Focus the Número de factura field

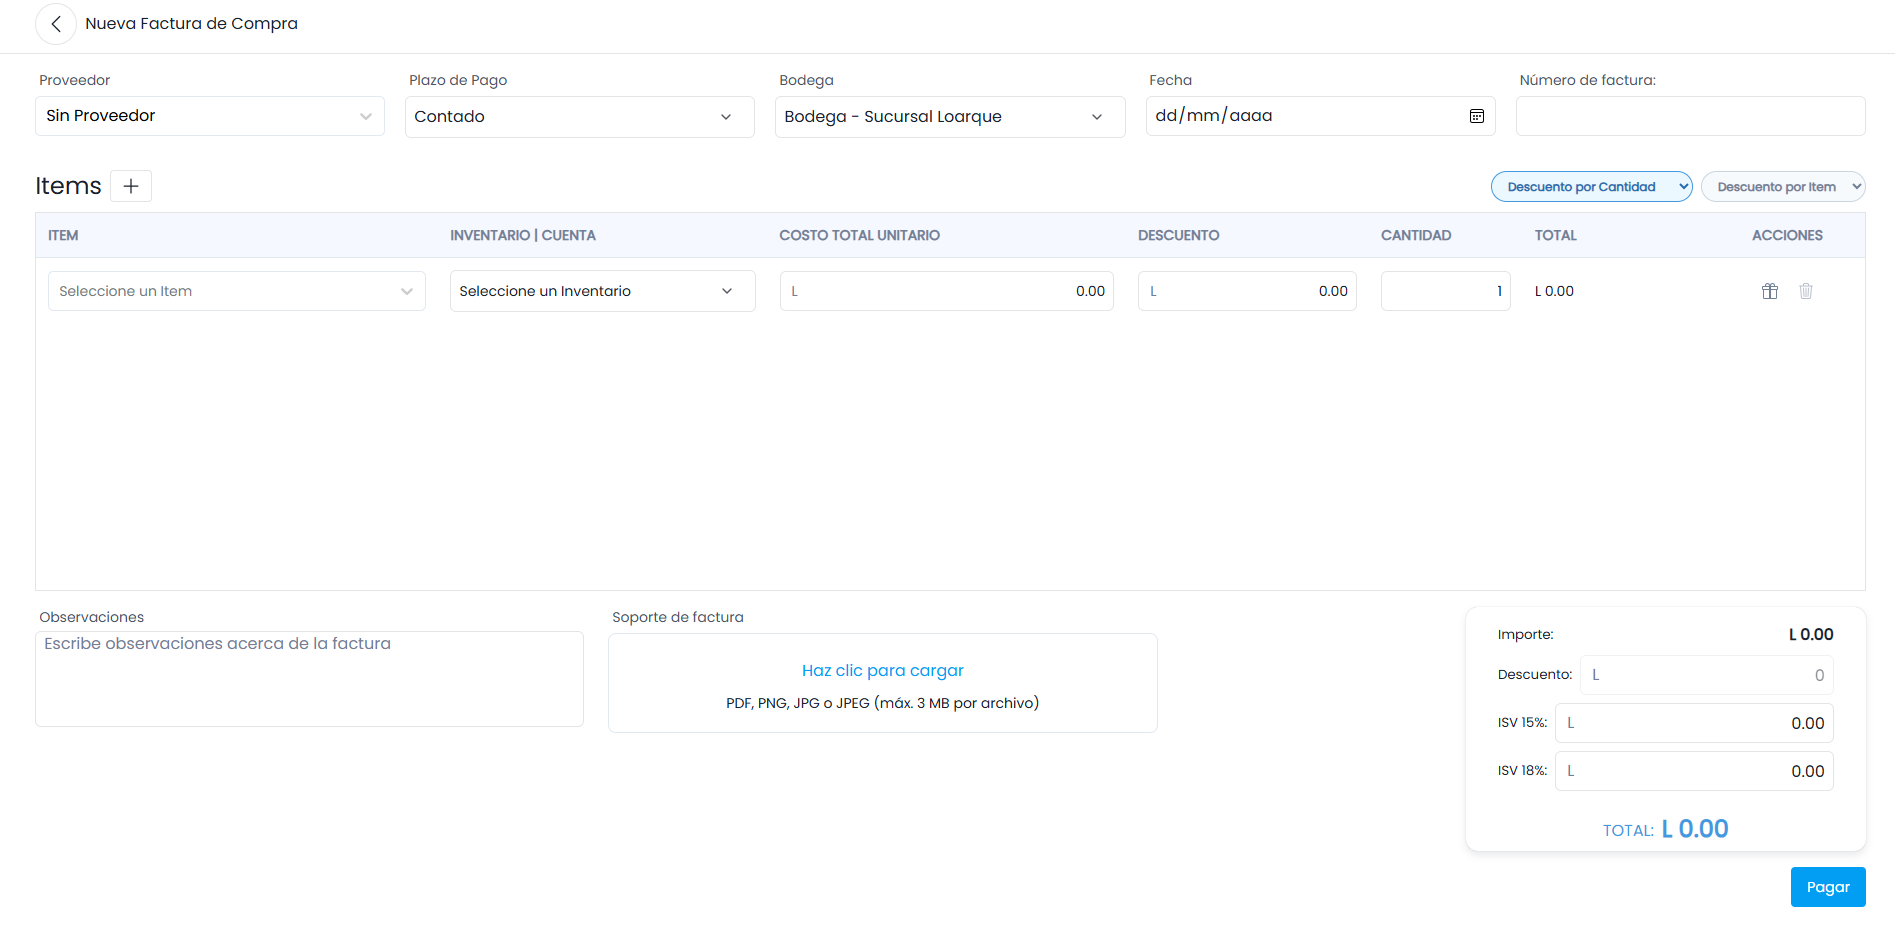(x=1690, y=116)
